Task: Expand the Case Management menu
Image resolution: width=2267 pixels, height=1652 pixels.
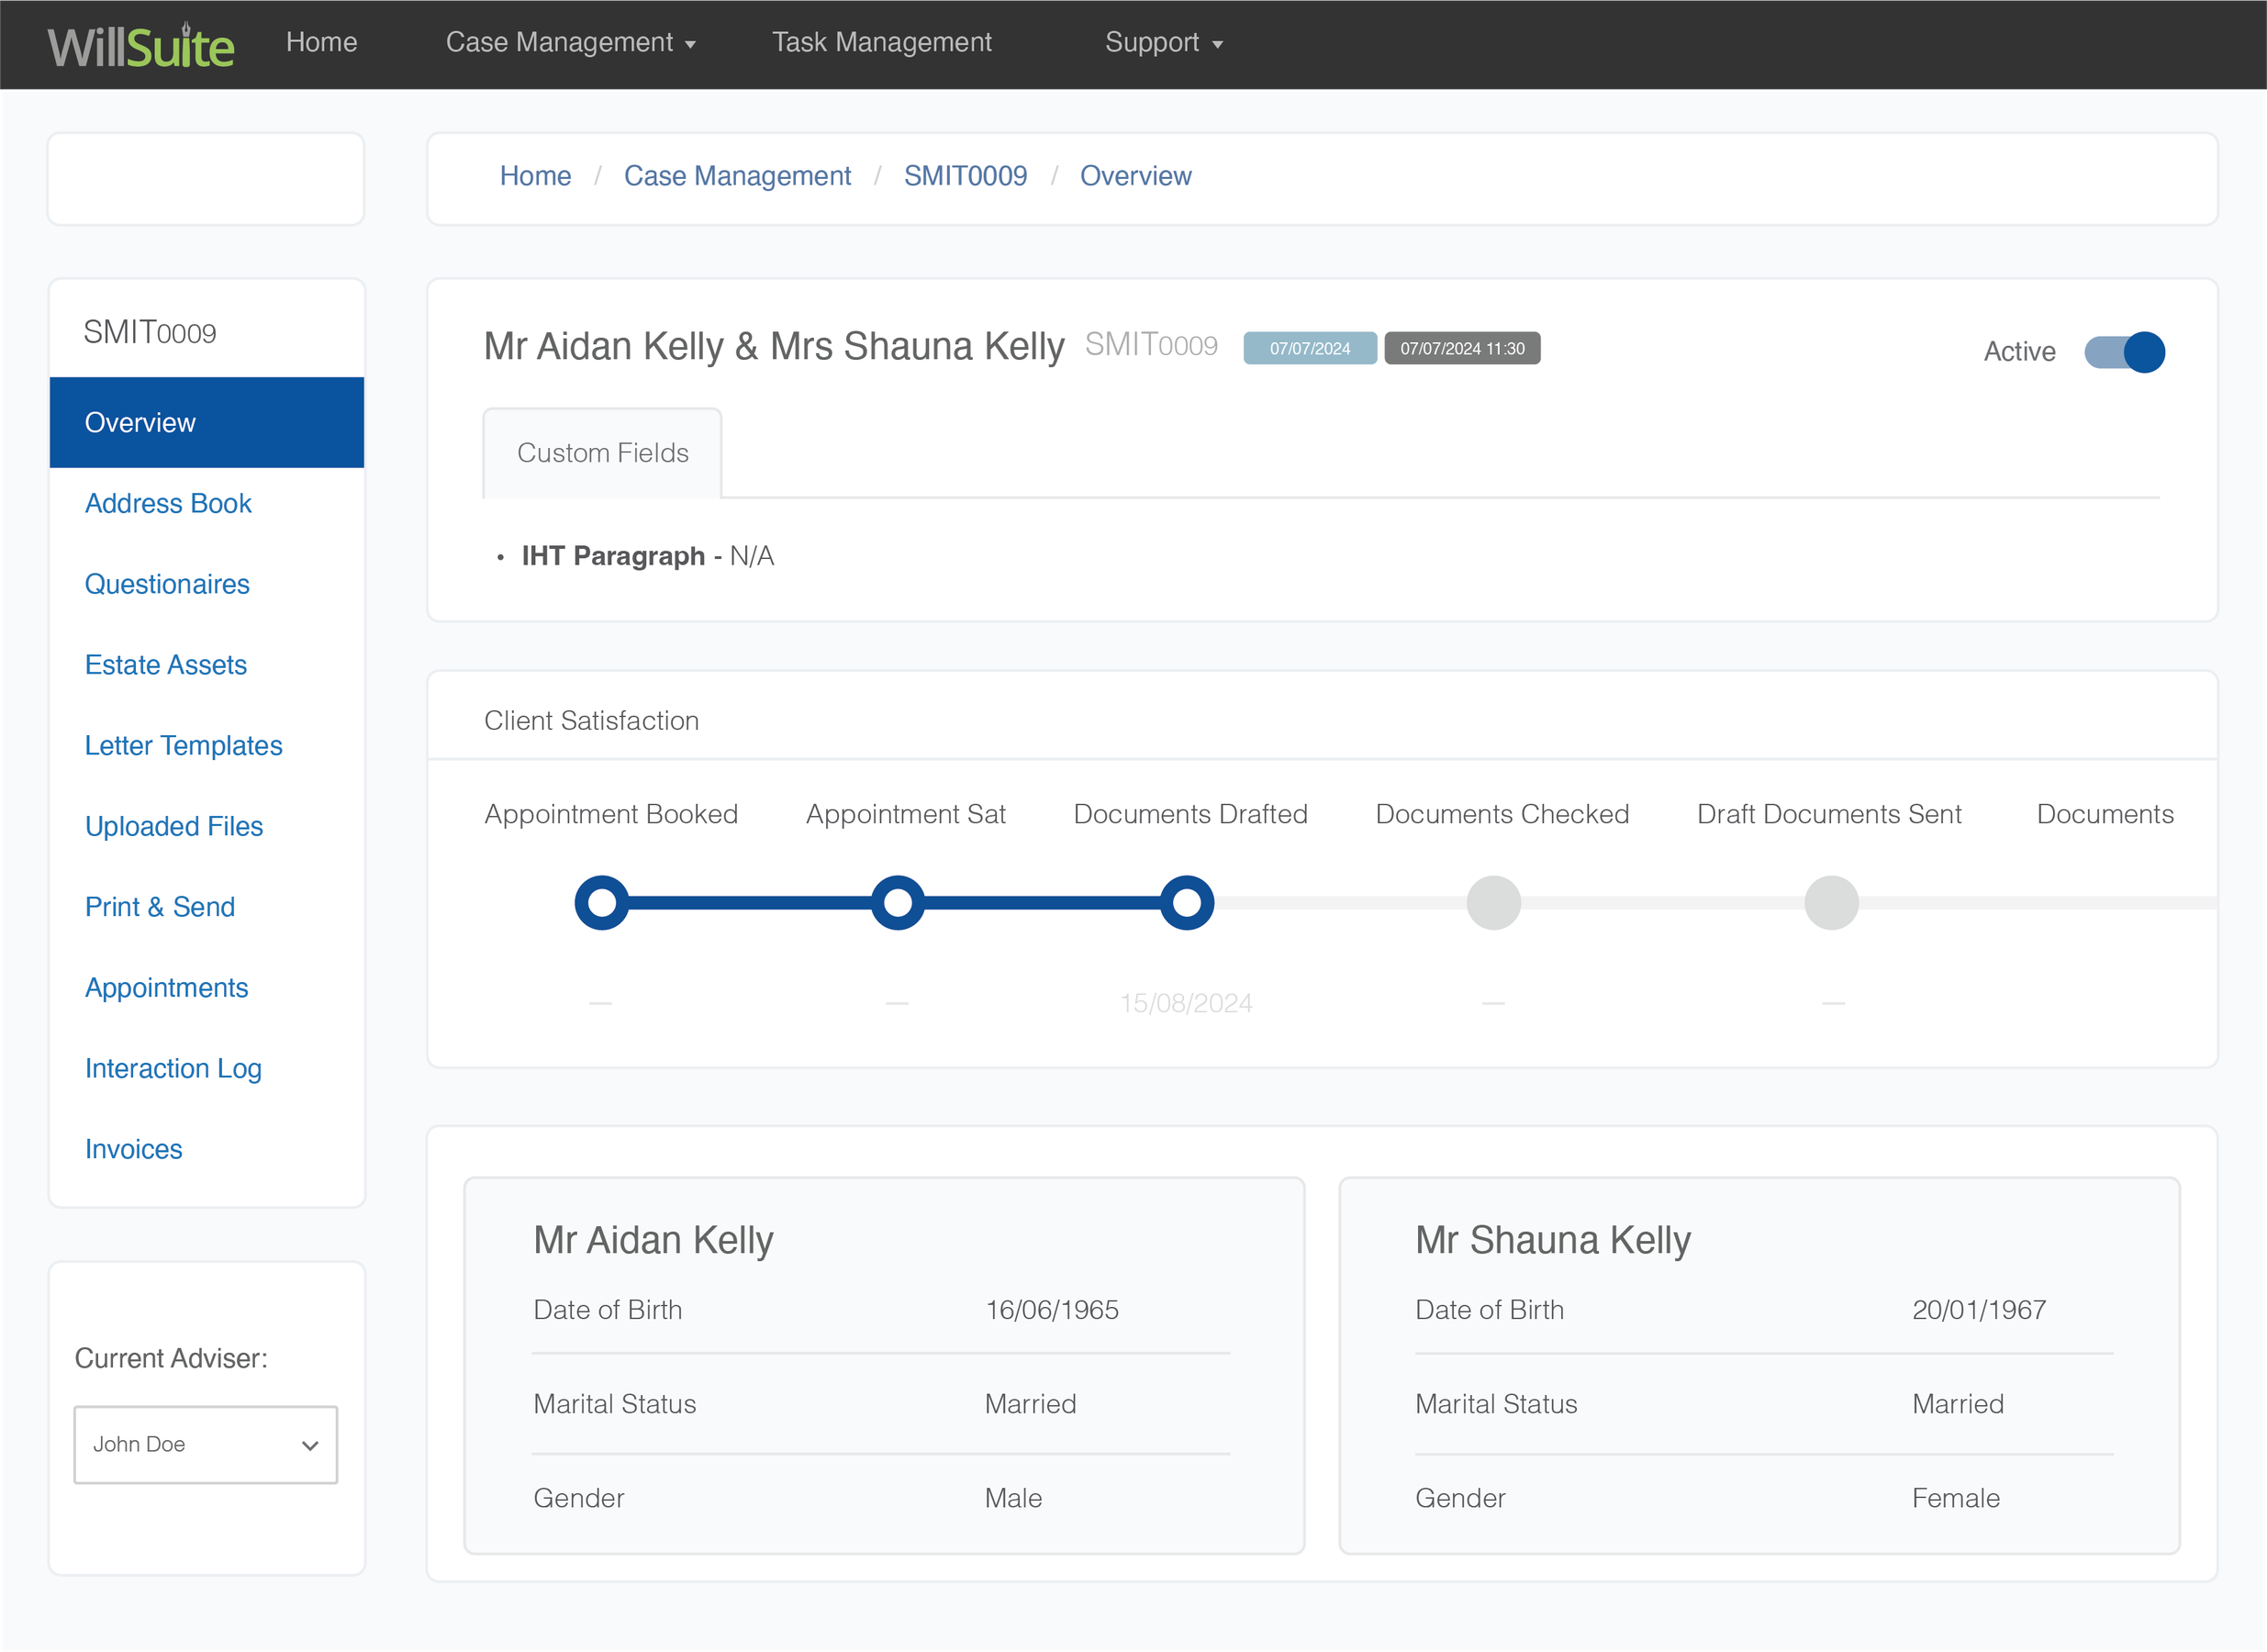Action: pos(571,42)
